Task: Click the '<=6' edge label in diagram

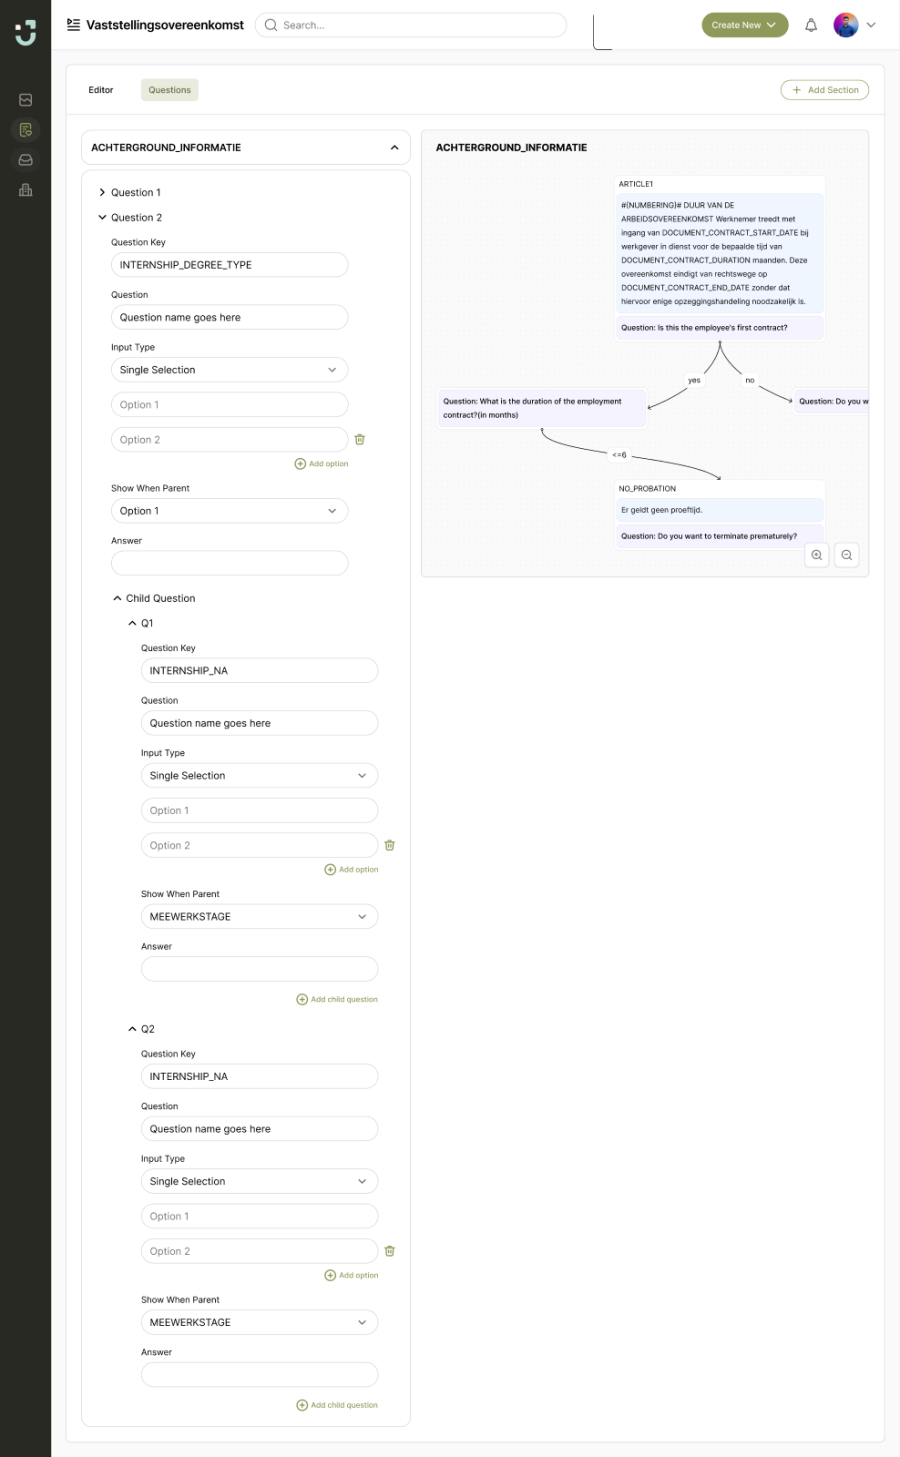Action: pos(620,455)
